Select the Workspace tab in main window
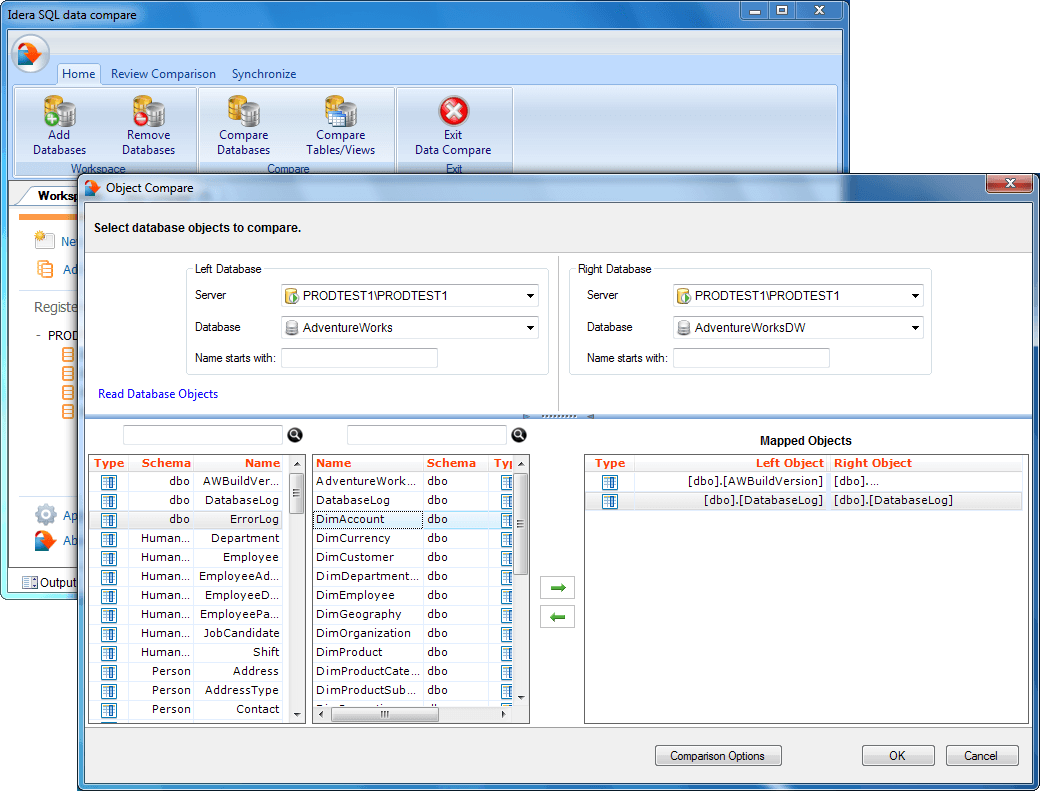The width and height of the screenshot is (1040, 791). (x=52, y=196)
